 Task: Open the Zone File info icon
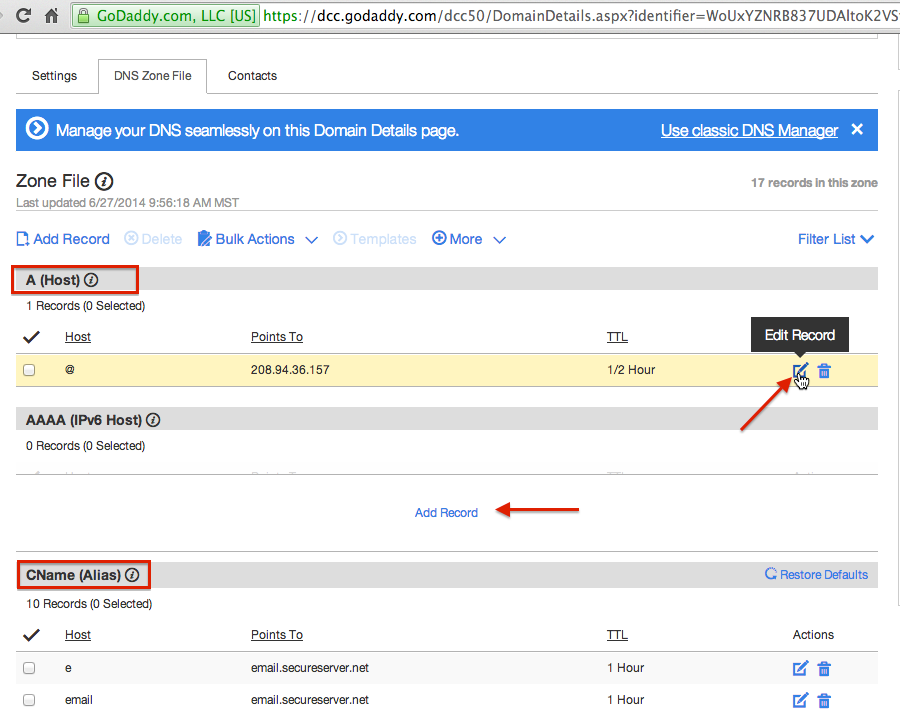tap(104, 181)
